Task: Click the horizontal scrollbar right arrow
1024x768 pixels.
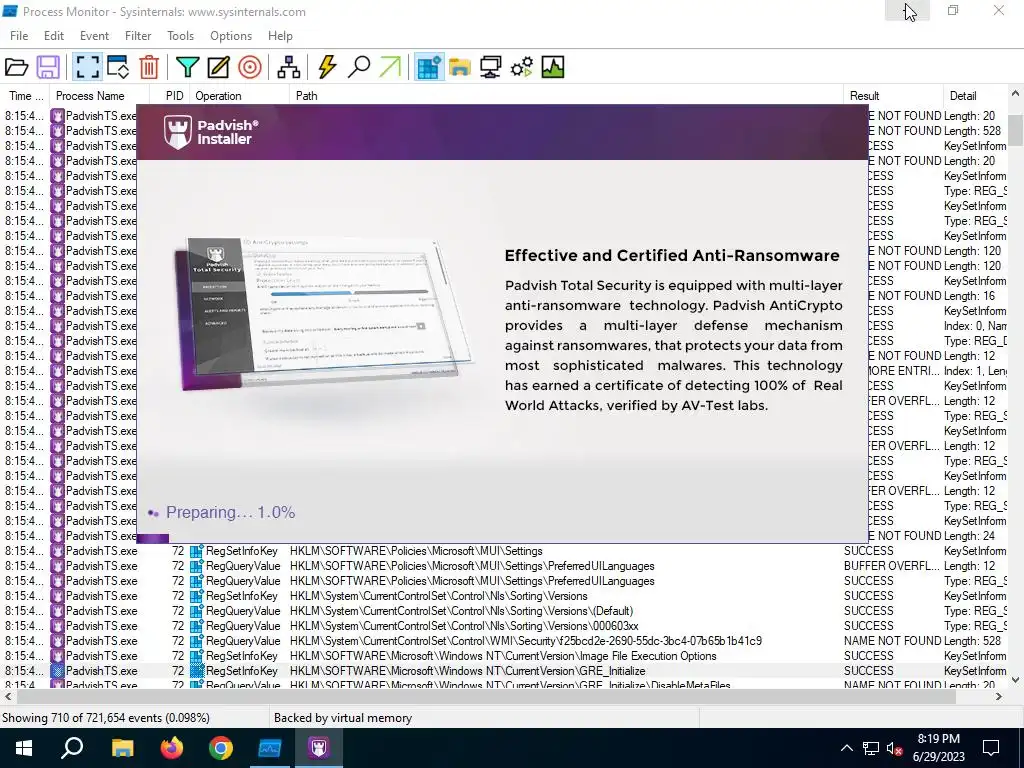Action: [999, 697]
